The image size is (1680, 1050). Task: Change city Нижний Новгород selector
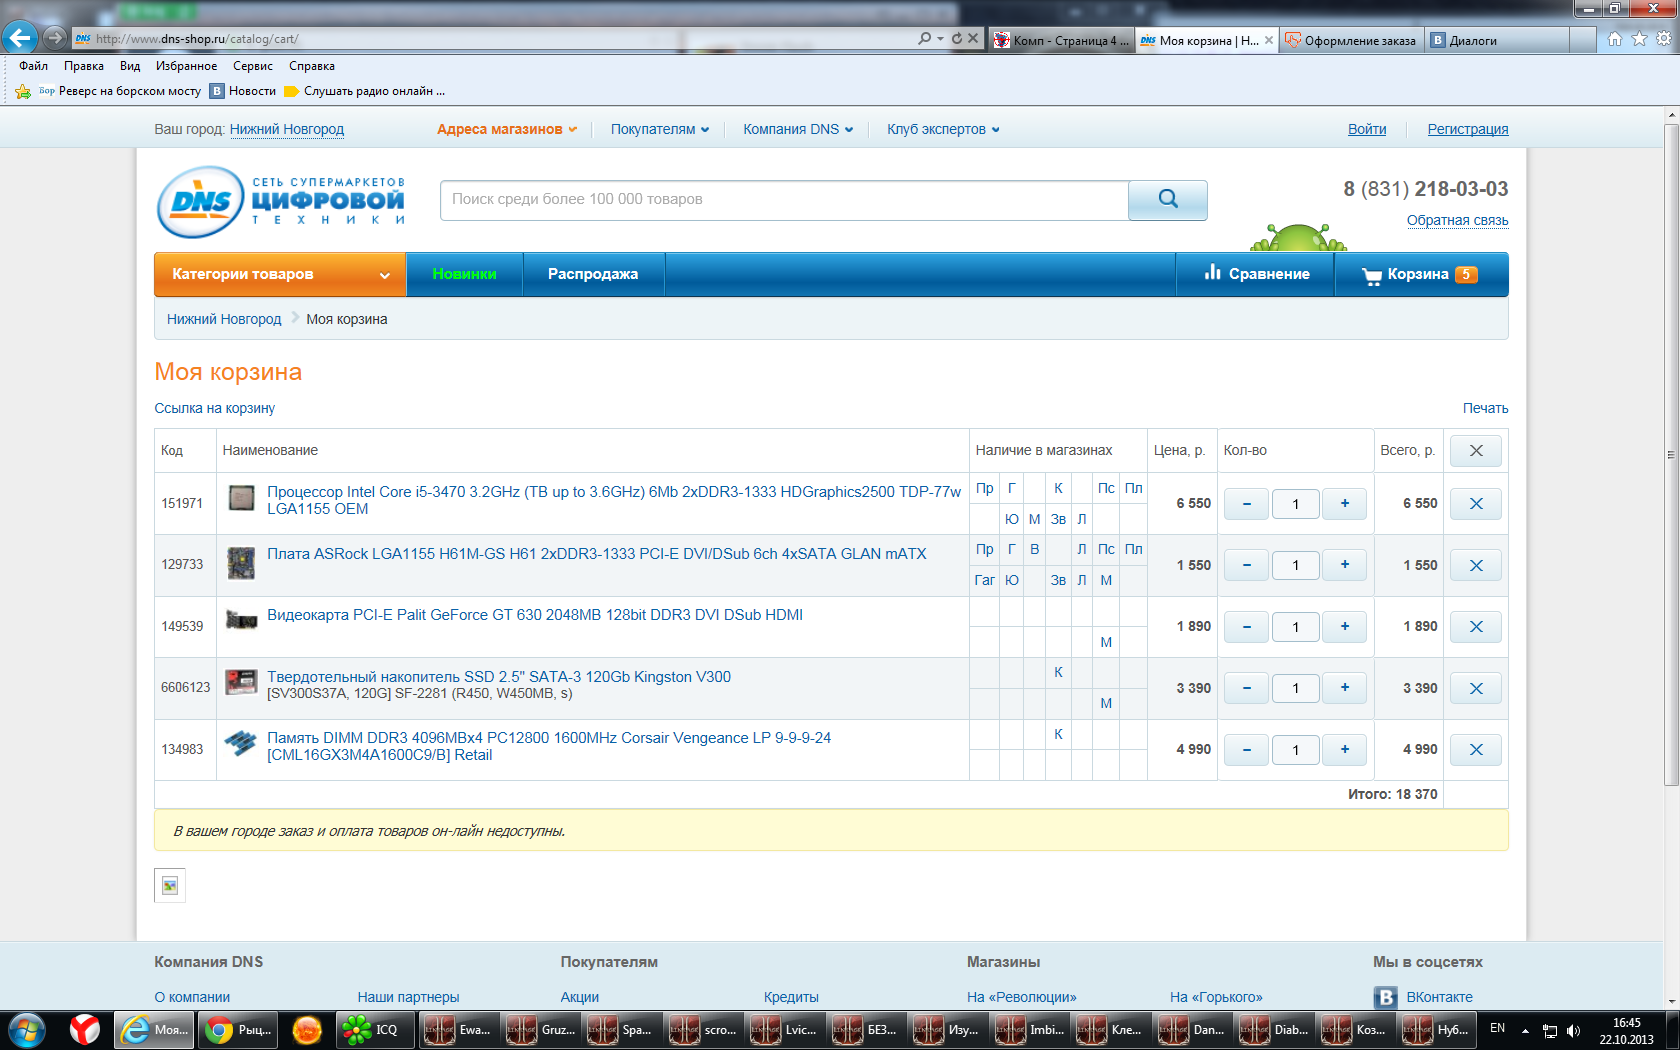287,130
